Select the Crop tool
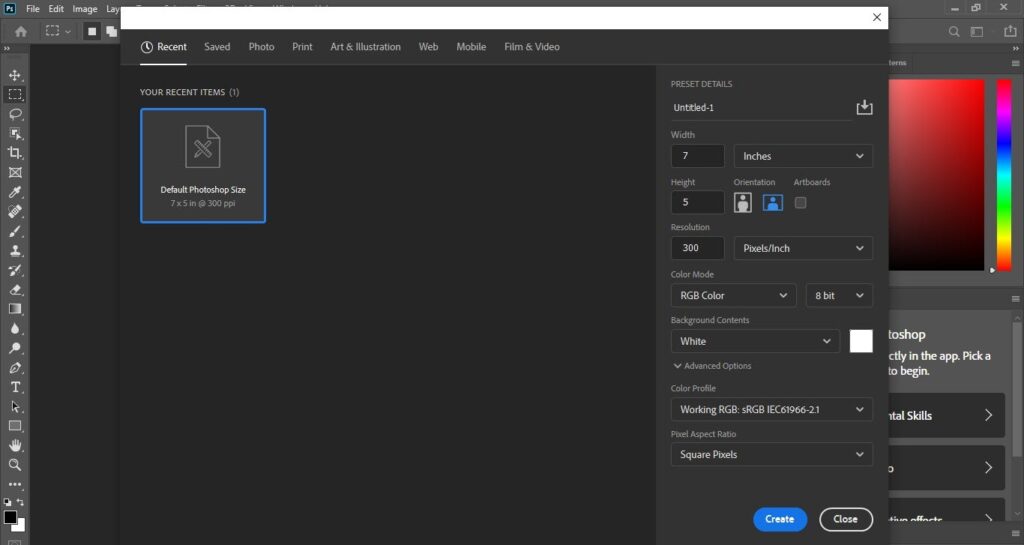This screenshot has width=1024, height=545. [14, 153]
